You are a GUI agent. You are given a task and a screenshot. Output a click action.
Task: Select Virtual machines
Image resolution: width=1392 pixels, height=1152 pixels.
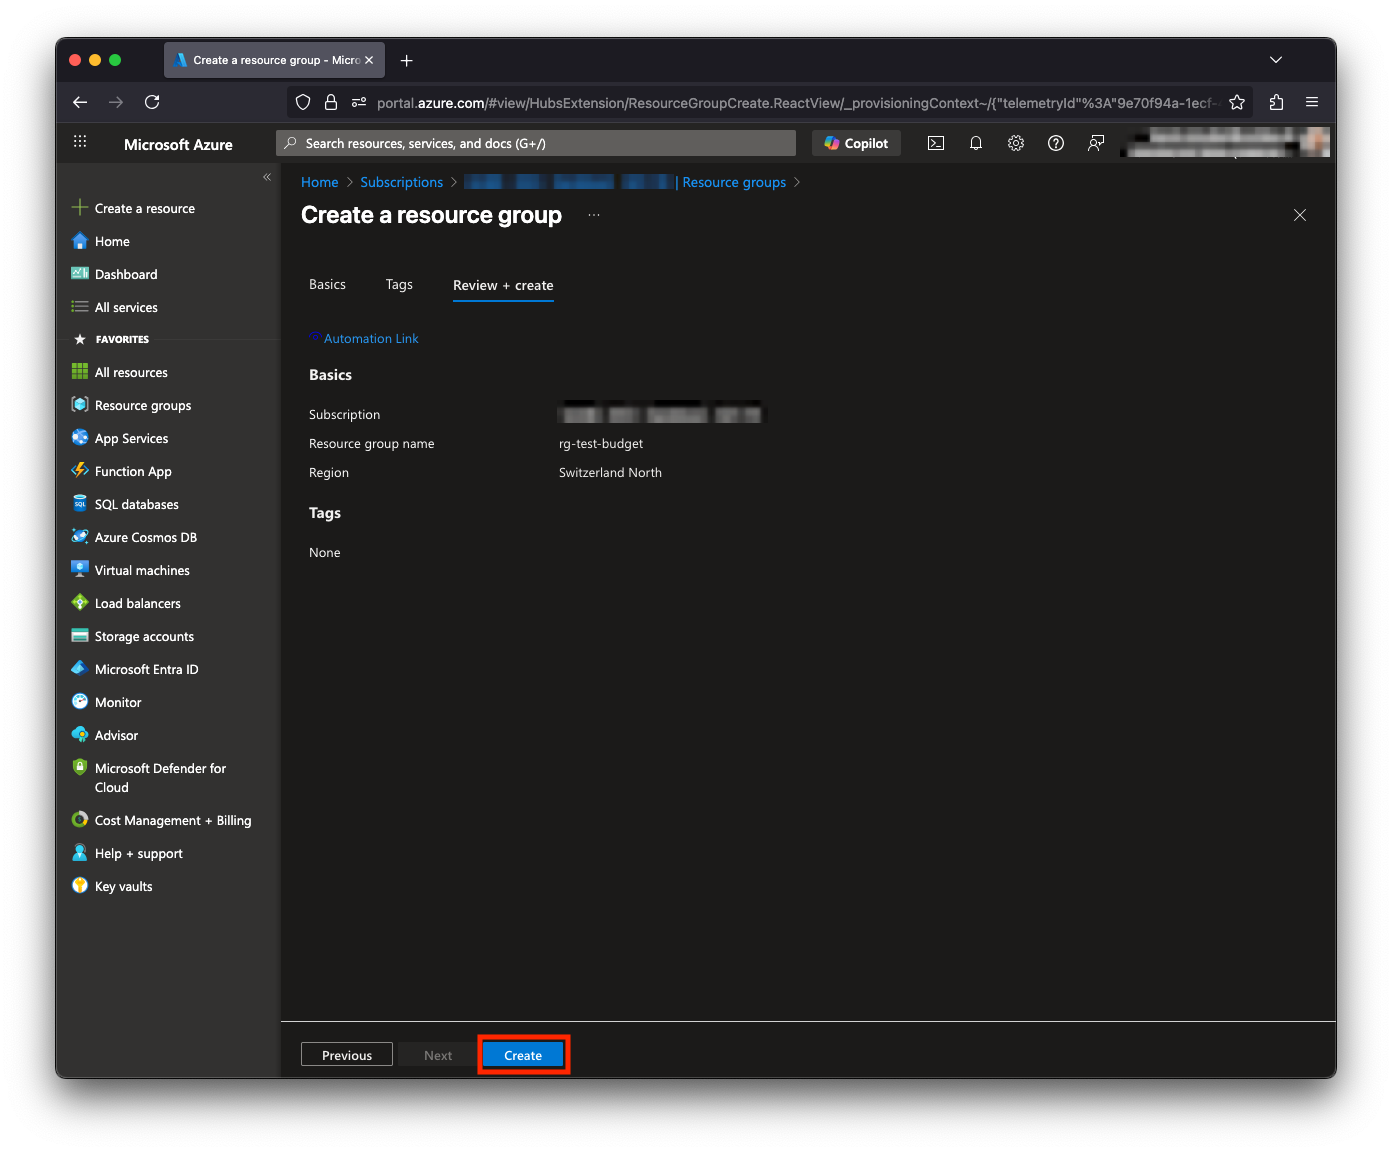pyautogui.click(x=141, y=570)
